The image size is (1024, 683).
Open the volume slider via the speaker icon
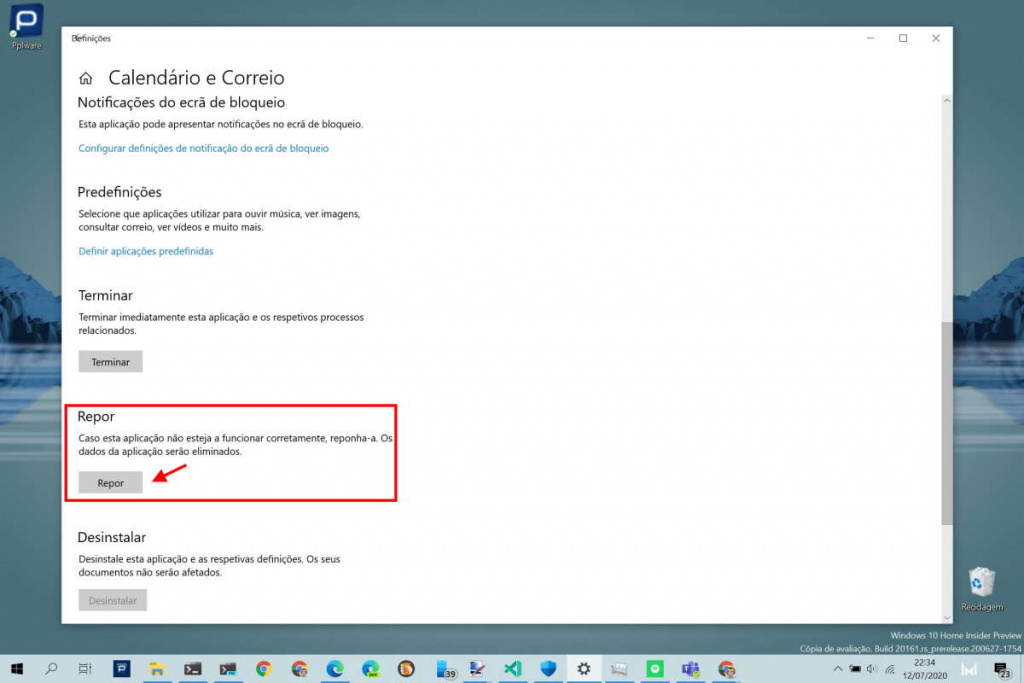(870, 669)
